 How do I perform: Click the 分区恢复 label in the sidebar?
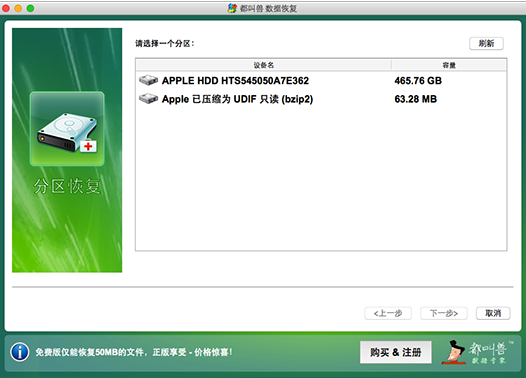click(67, 186)
